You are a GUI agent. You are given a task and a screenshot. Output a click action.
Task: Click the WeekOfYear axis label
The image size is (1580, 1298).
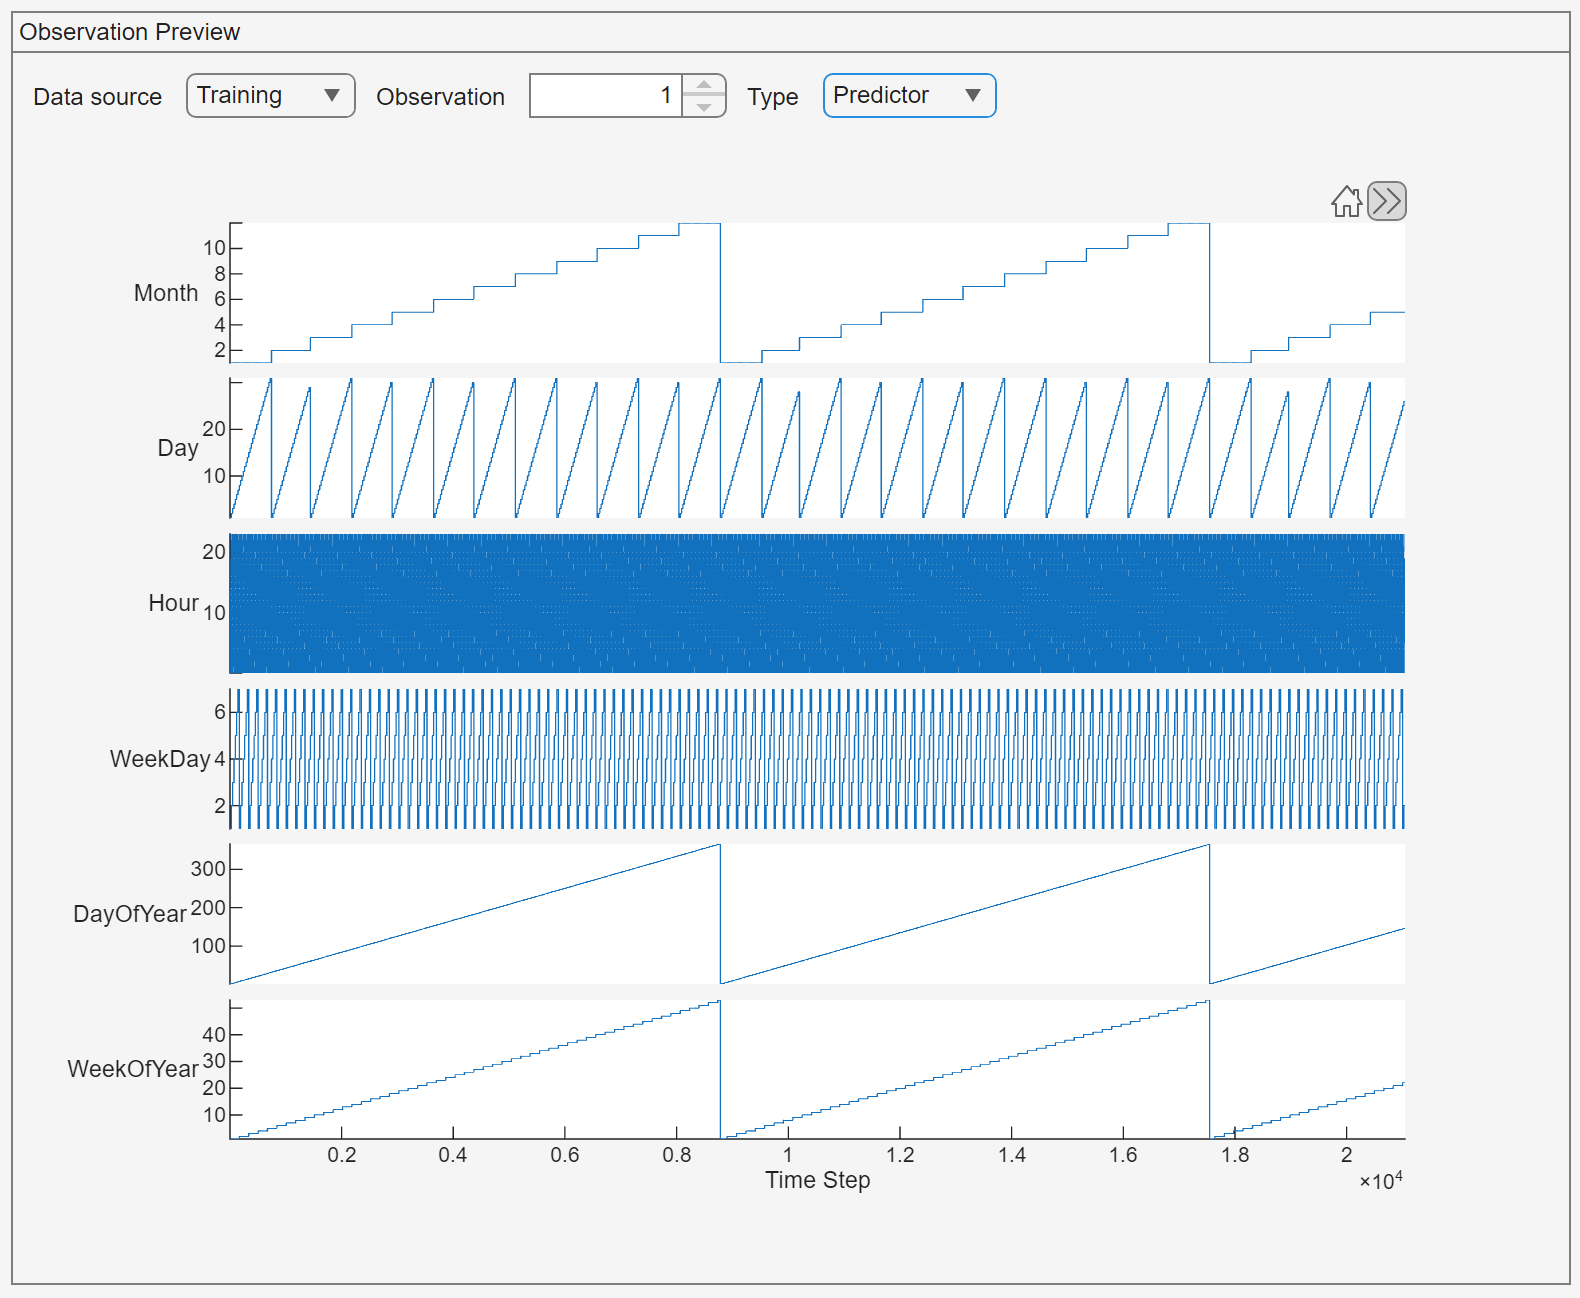[133, 1069]
